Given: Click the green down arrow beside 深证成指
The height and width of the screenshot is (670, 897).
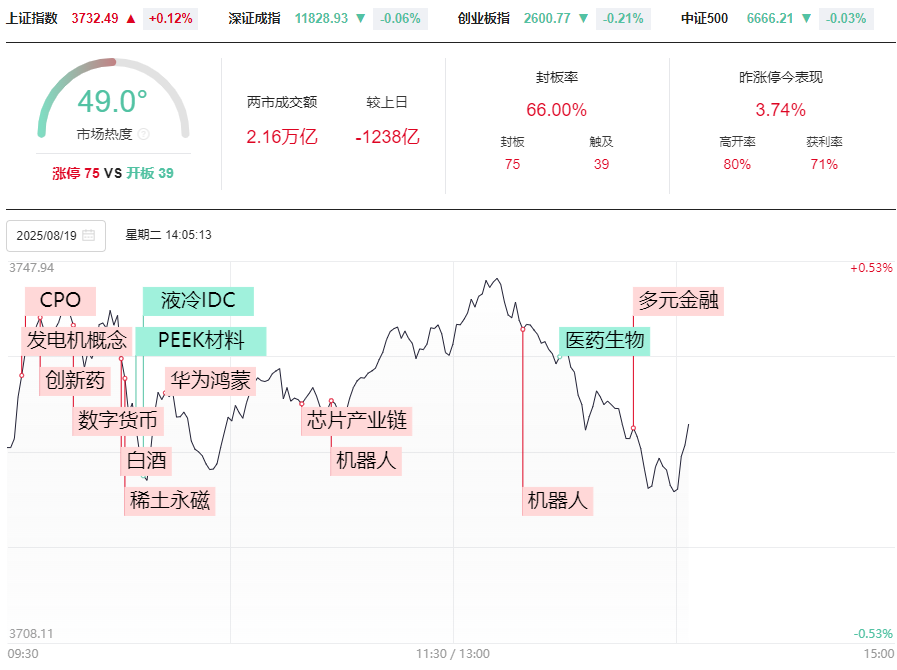Looking at the screenshot, I should pos(360,18).
